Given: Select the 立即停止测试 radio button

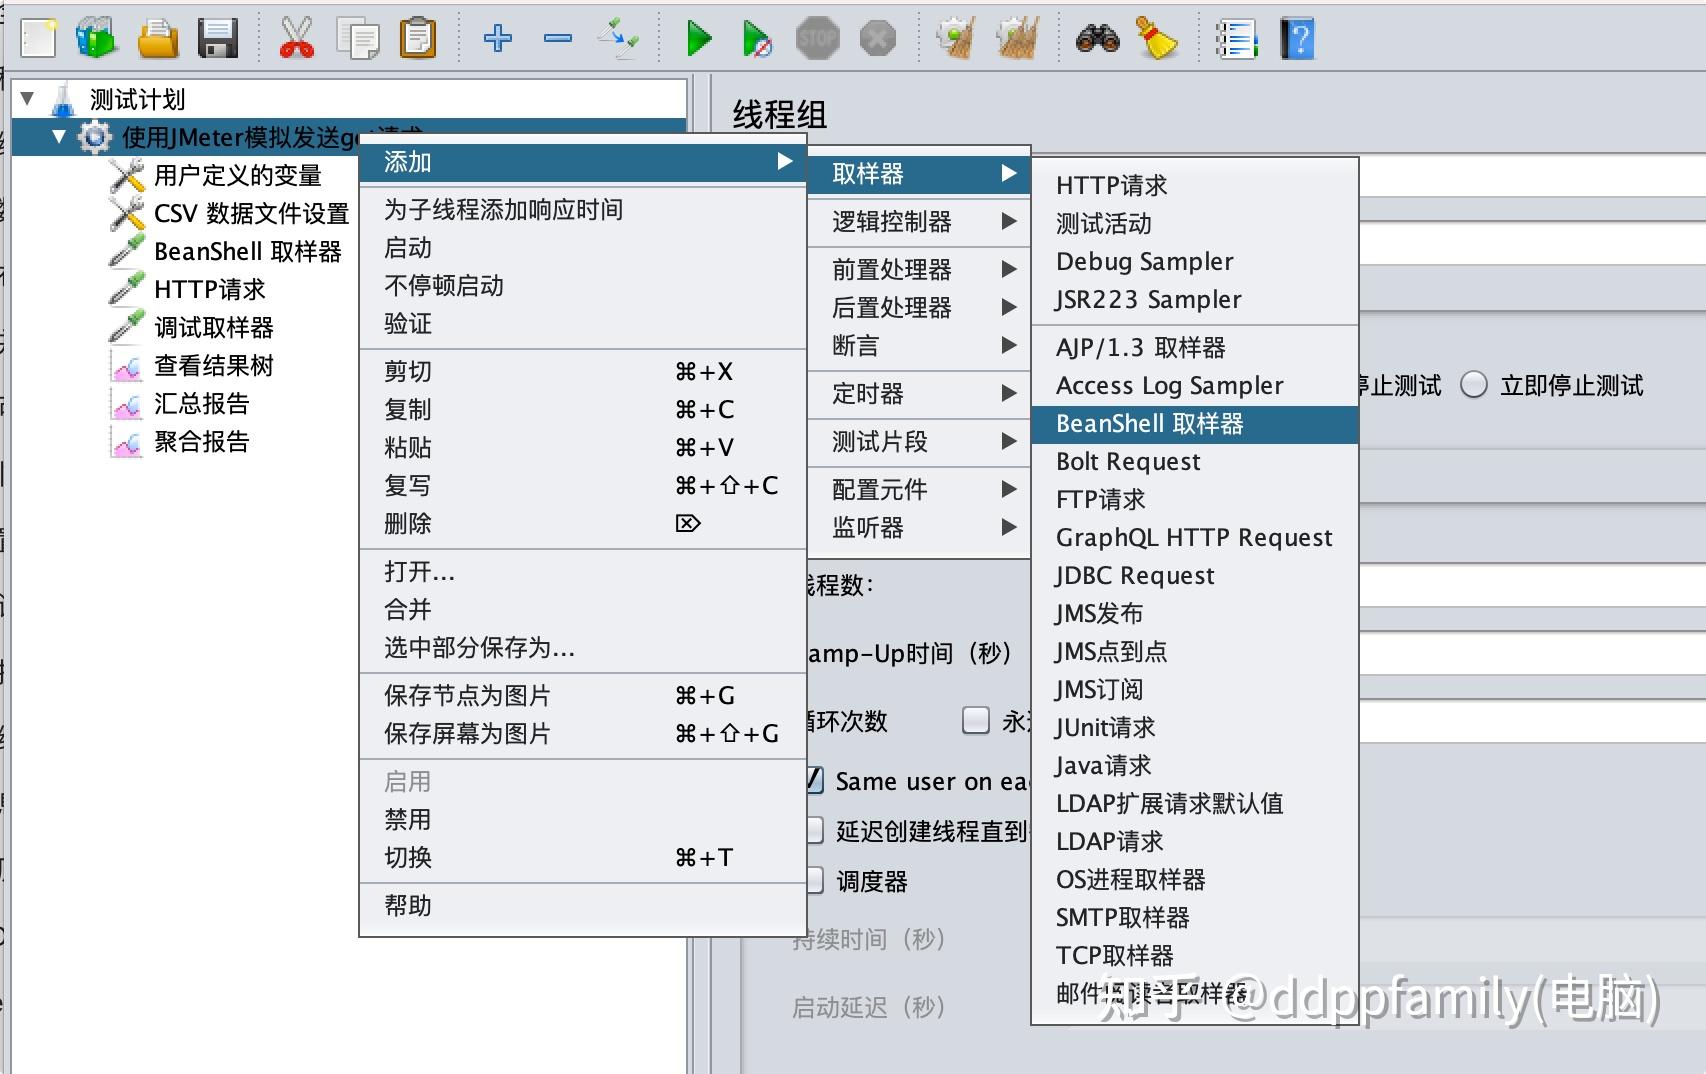Looking at the screenshot, I should point(1472,386).
